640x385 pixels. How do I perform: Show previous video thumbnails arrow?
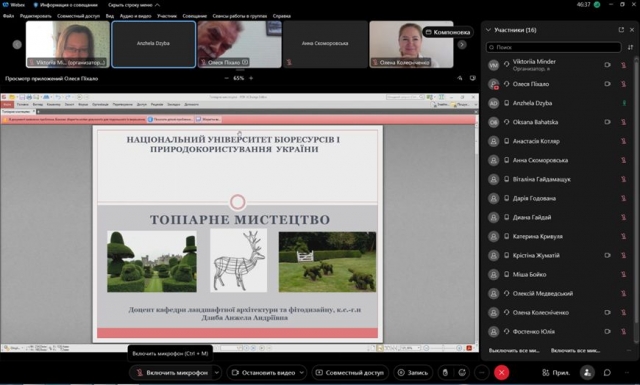[x=17, y=45]
